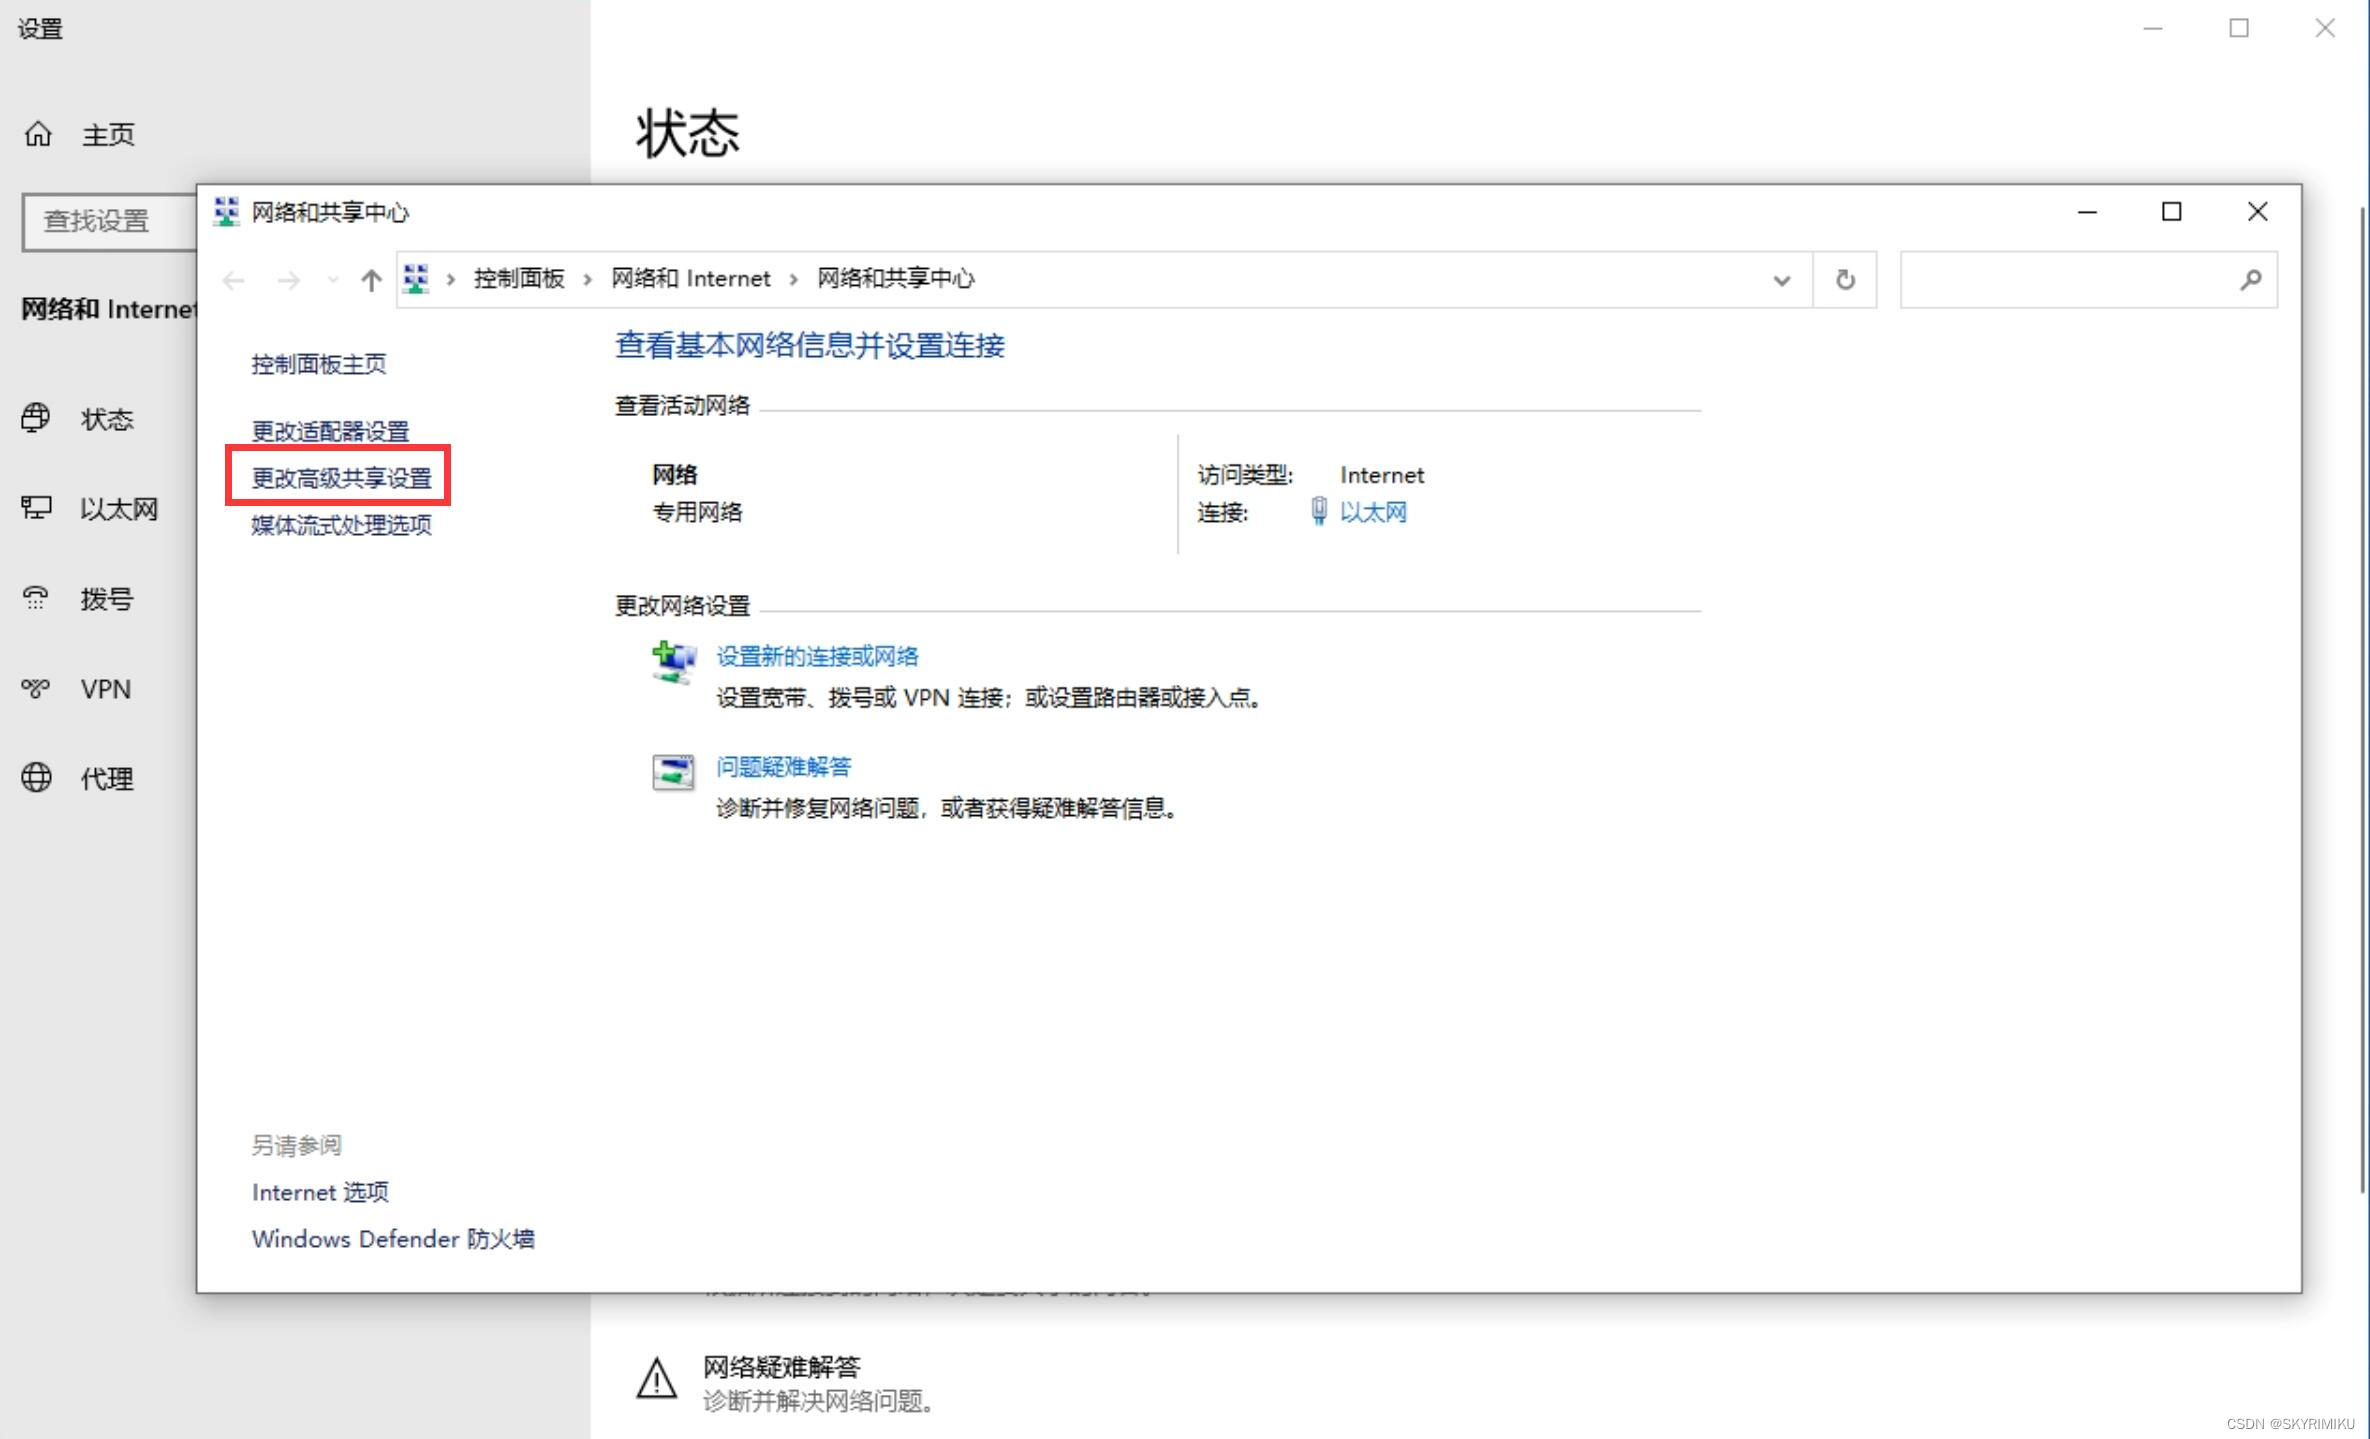Click the warning triangle icon beside 网络疑难解答

[x=657, y=1379]
